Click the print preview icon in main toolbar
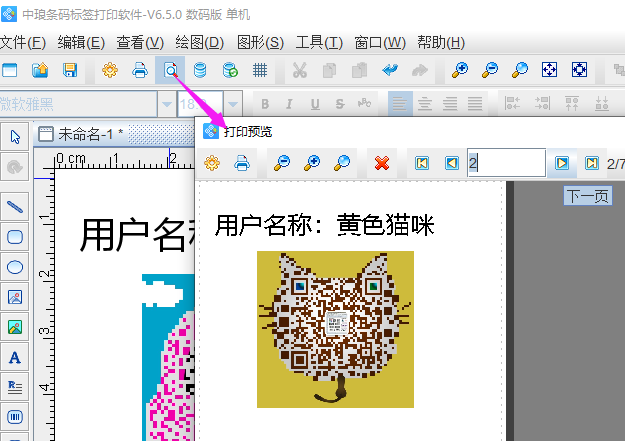 (171, 70)
